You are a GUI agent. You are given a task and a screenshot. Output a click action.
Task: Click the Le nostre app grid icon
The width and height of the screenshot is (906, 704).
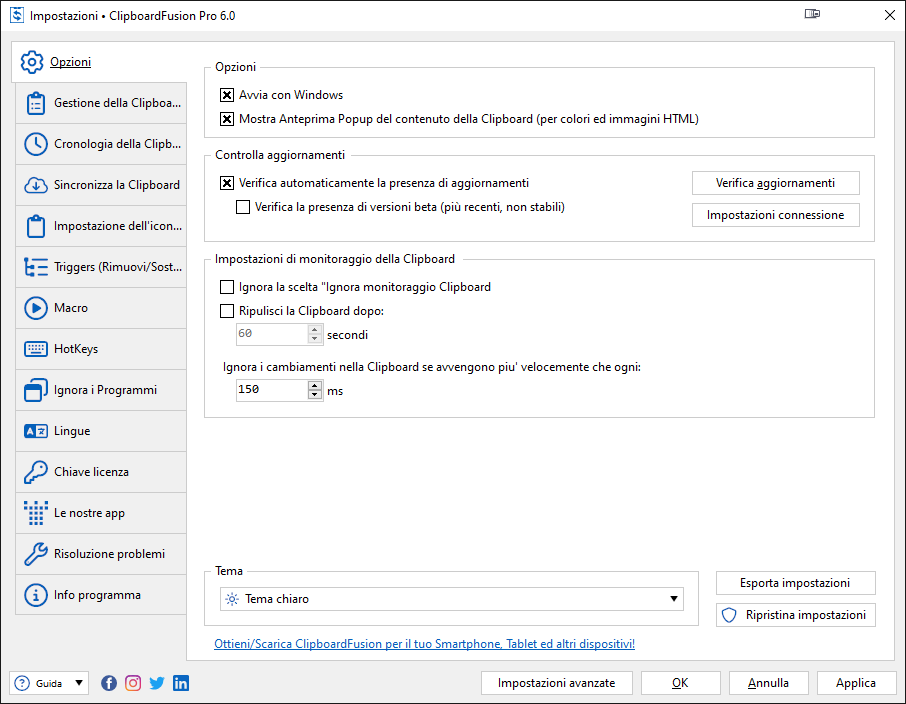36,513
